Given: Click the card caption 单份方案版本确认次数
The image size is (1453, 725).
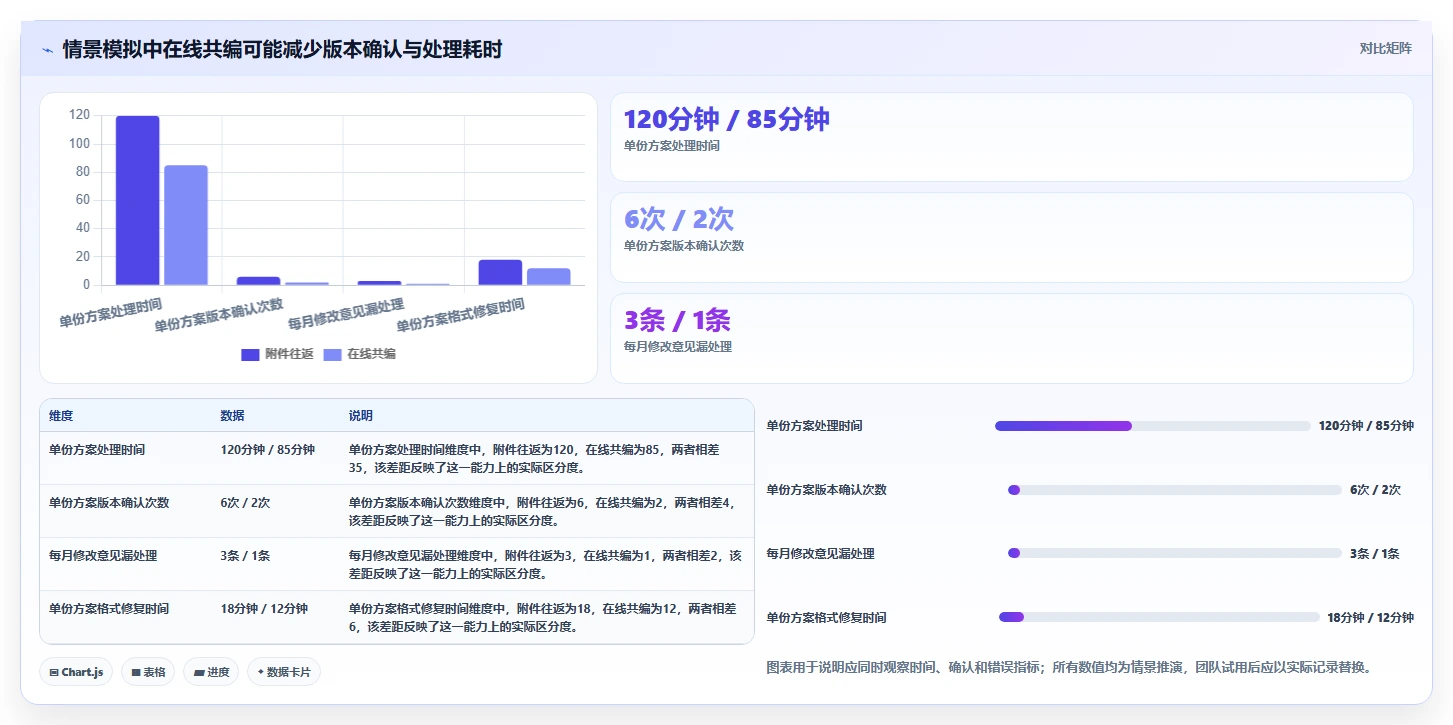Looking at the screenshot, I should pyautogui.click(x=684, y=246).
